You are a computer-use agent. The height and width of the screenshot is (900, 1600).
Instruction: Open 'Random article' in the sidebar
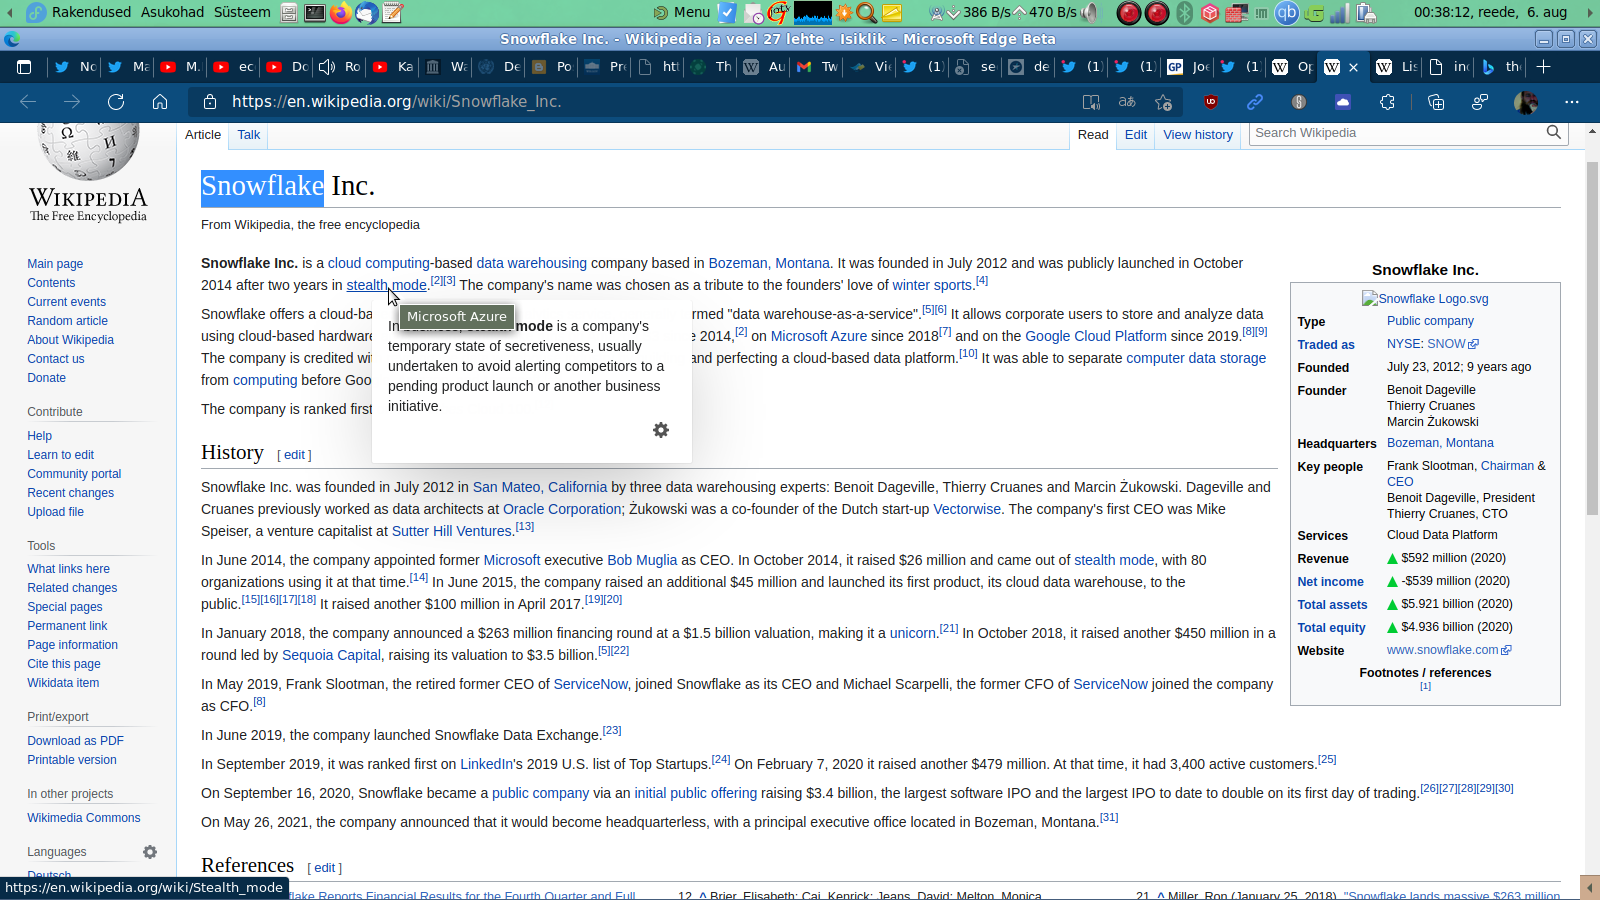point(68,321)
